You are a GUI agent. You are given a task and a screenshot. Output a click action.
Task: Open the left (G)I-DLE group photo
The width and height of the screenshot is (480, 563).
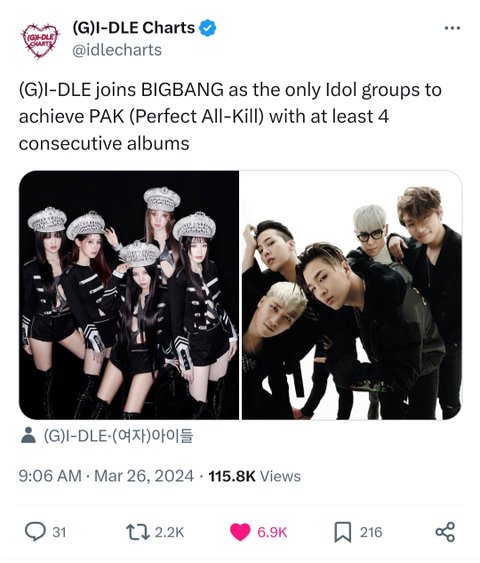129,295
